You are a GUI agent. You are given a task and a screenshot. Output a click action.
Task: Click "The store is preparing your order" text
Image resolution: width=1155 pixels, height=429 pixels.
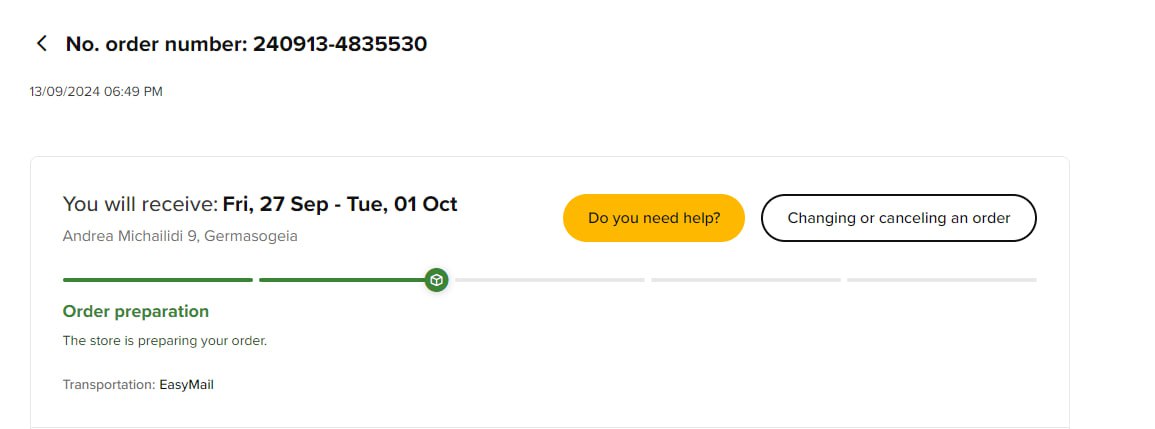165,341
